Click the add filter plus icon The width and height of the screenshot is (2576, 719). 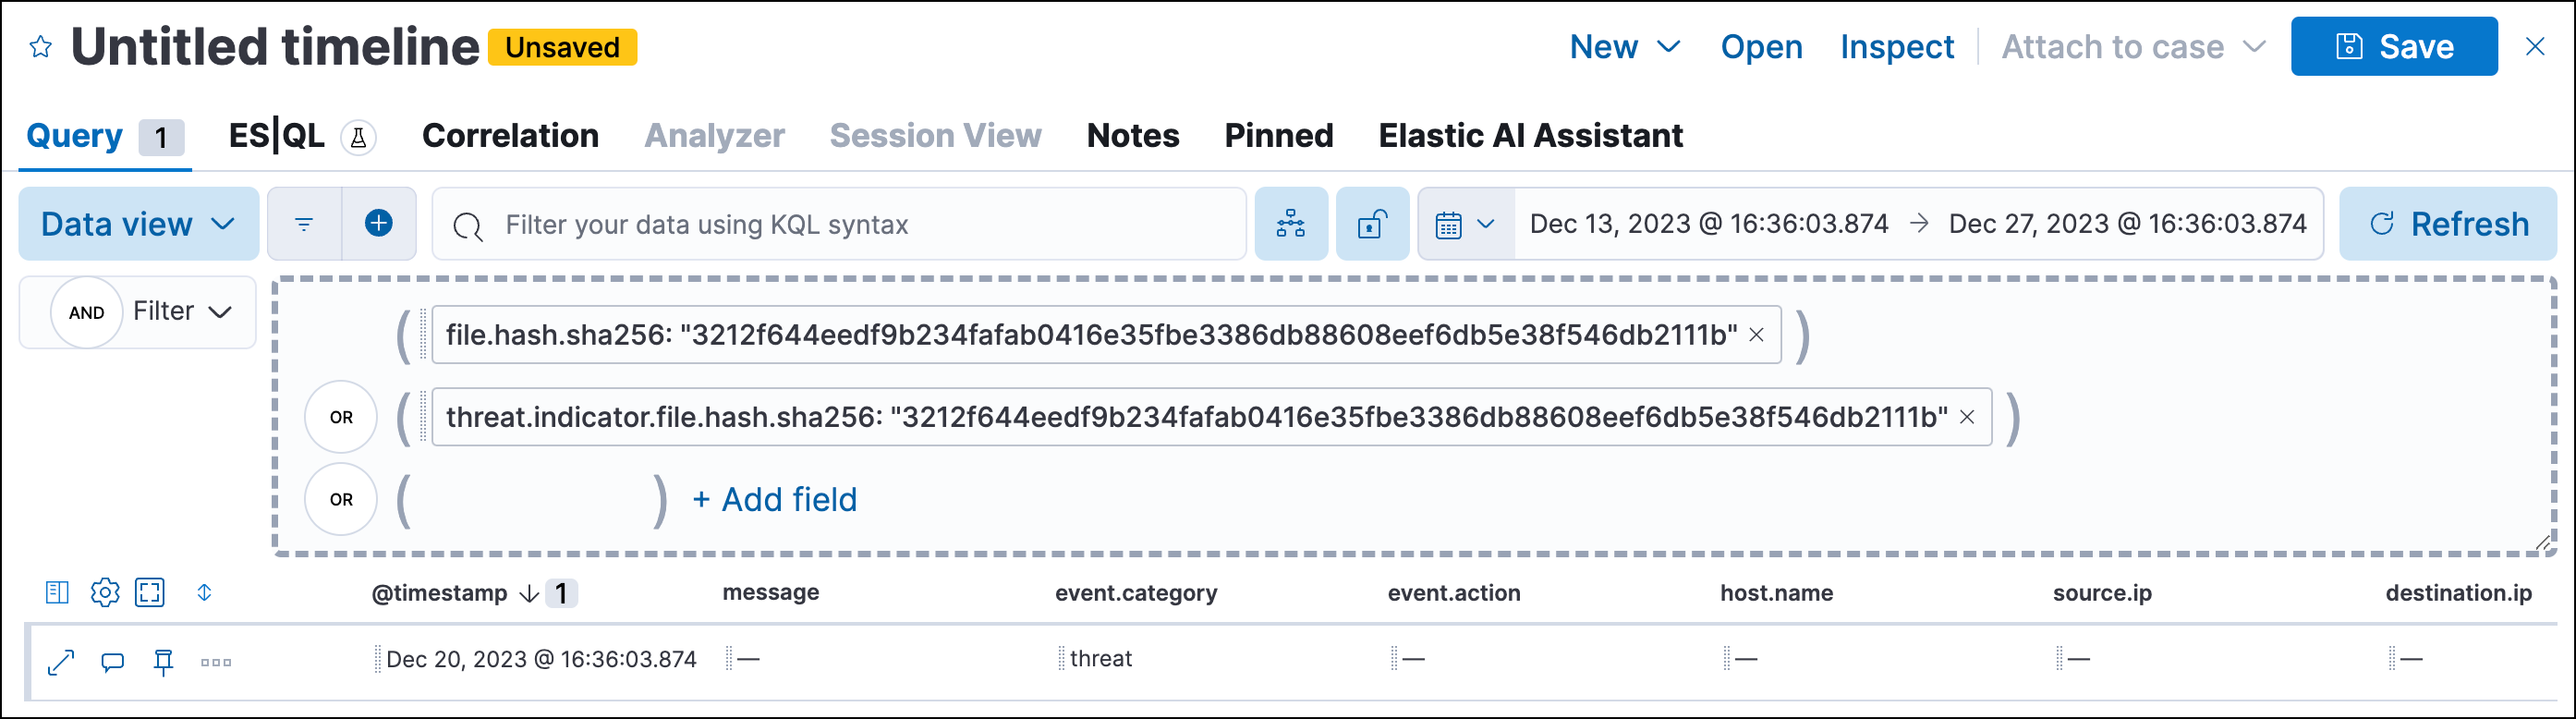coord(378,223)
